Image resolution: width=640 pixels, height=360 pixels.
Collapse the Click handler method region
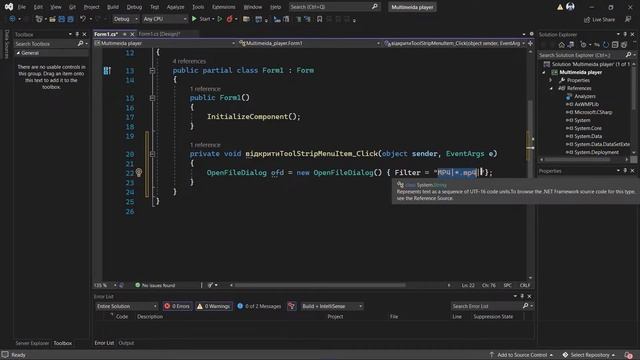152,154
